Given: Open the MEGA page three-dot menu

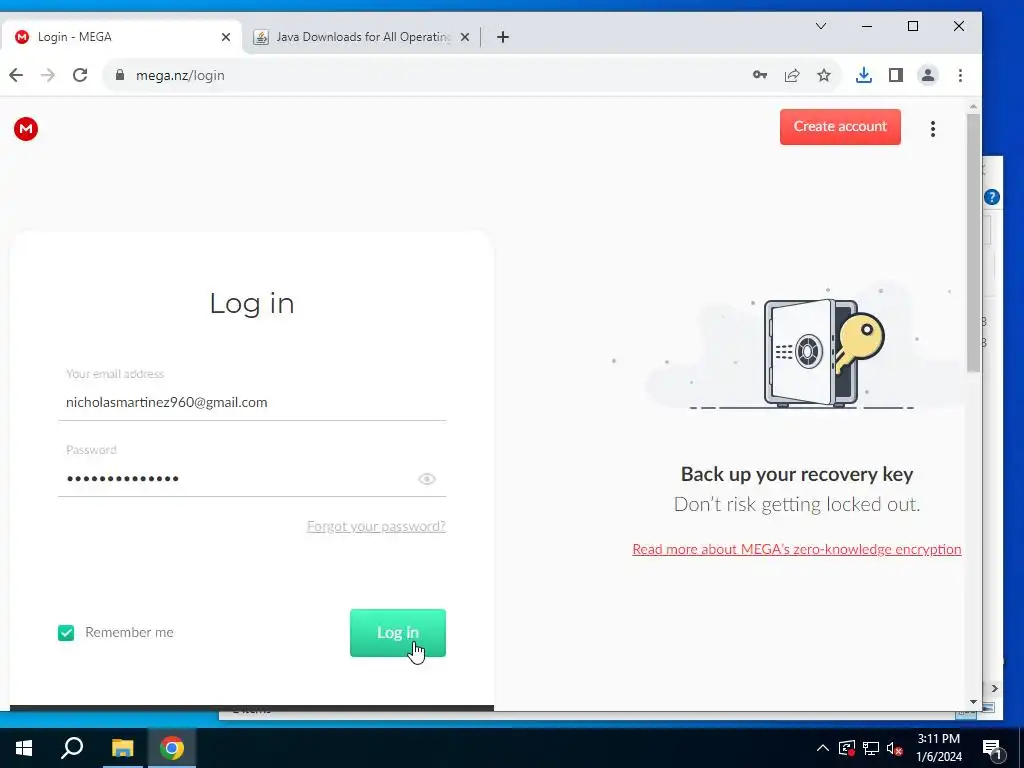Looking at the screenshot, I should pyautogui.click(x=933, y=129).
